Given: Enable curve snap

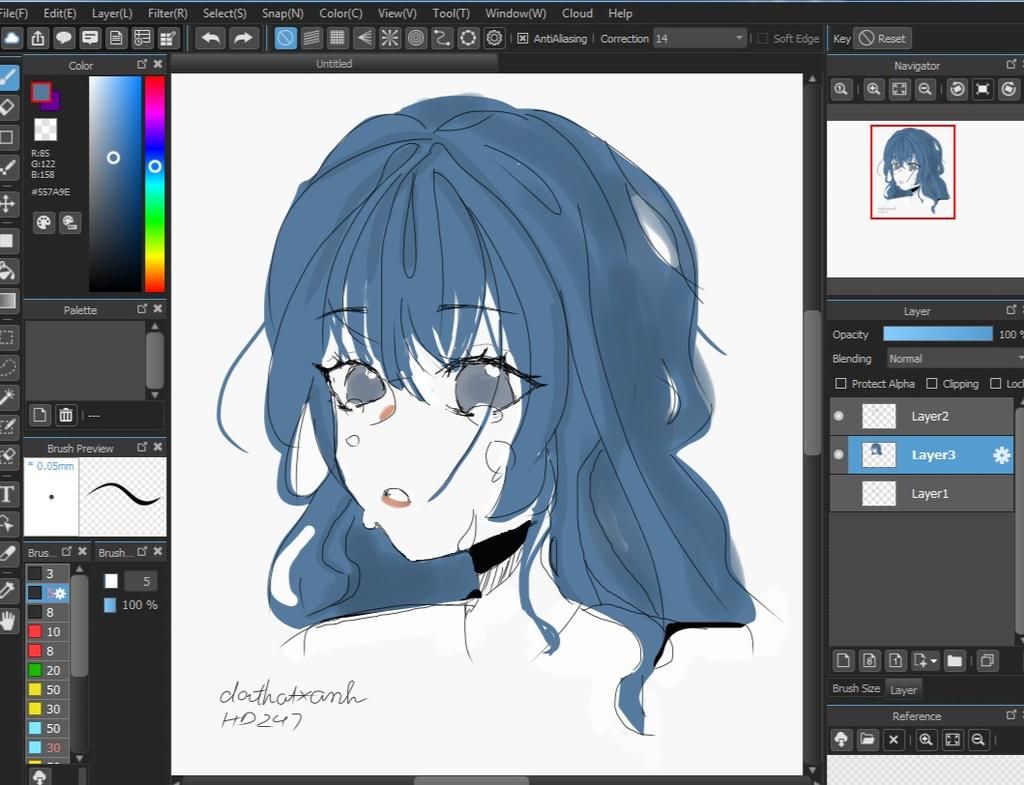Looking at the screenshot, I should (x=442, y=39).
